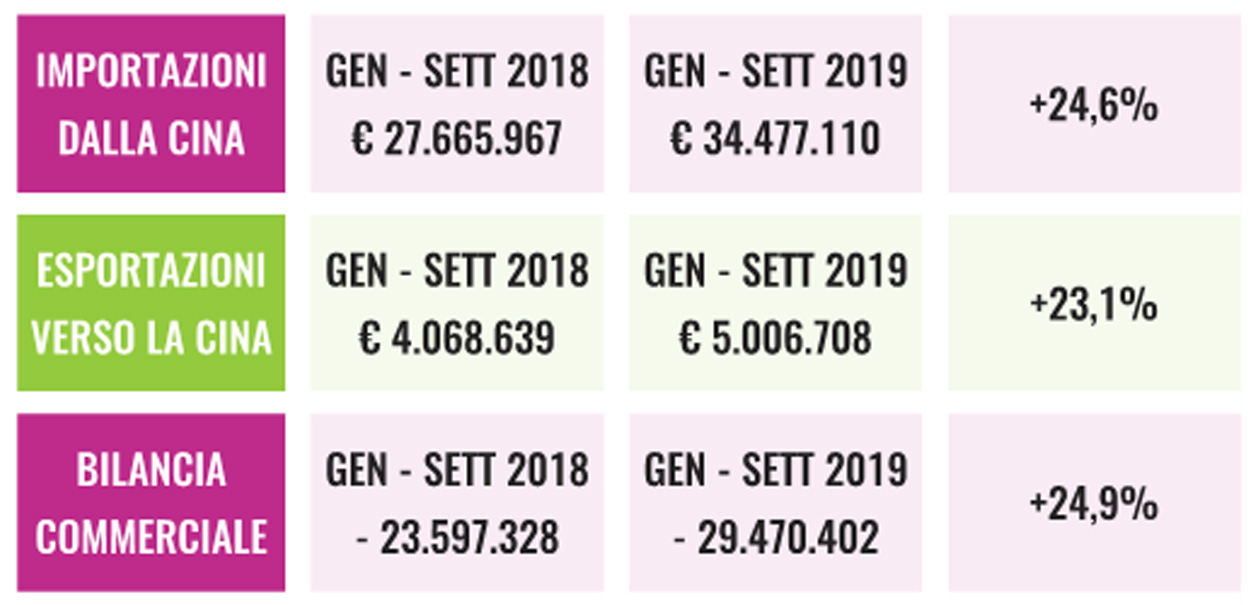Image resolution: width=1256 pixels, height=605 pixels.
Task: Click the € 4.068.639 export 2018 cell
Action: point(457,303)
